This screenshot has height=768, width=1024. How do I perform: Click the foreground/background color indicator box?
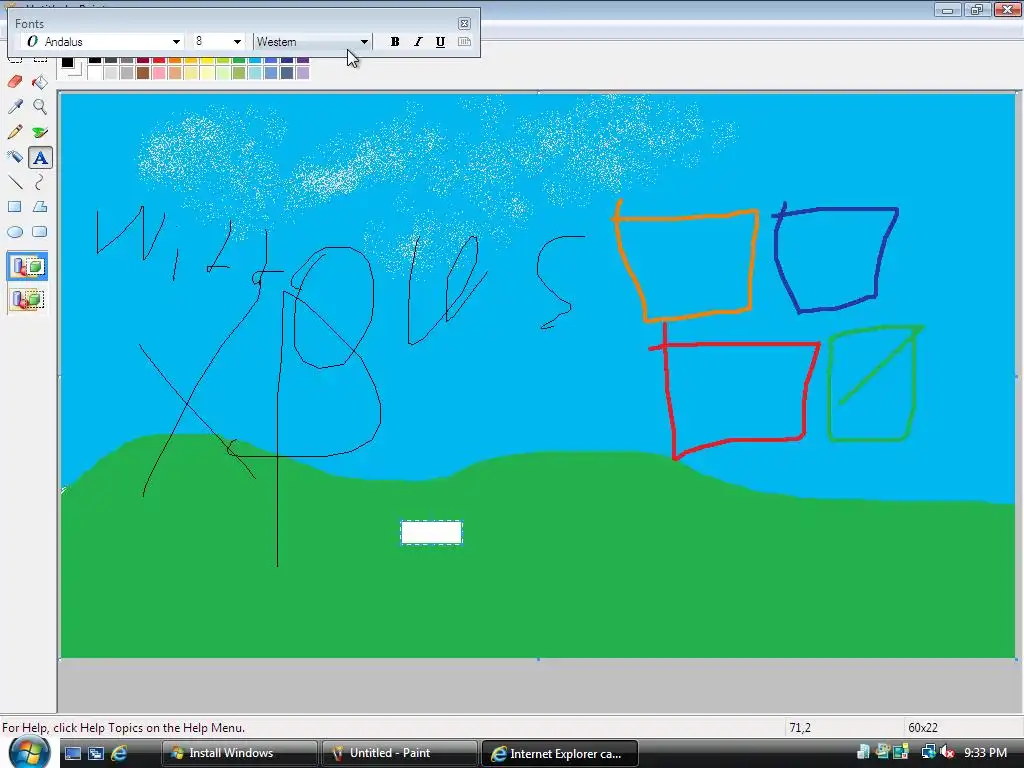pos(71,66)
